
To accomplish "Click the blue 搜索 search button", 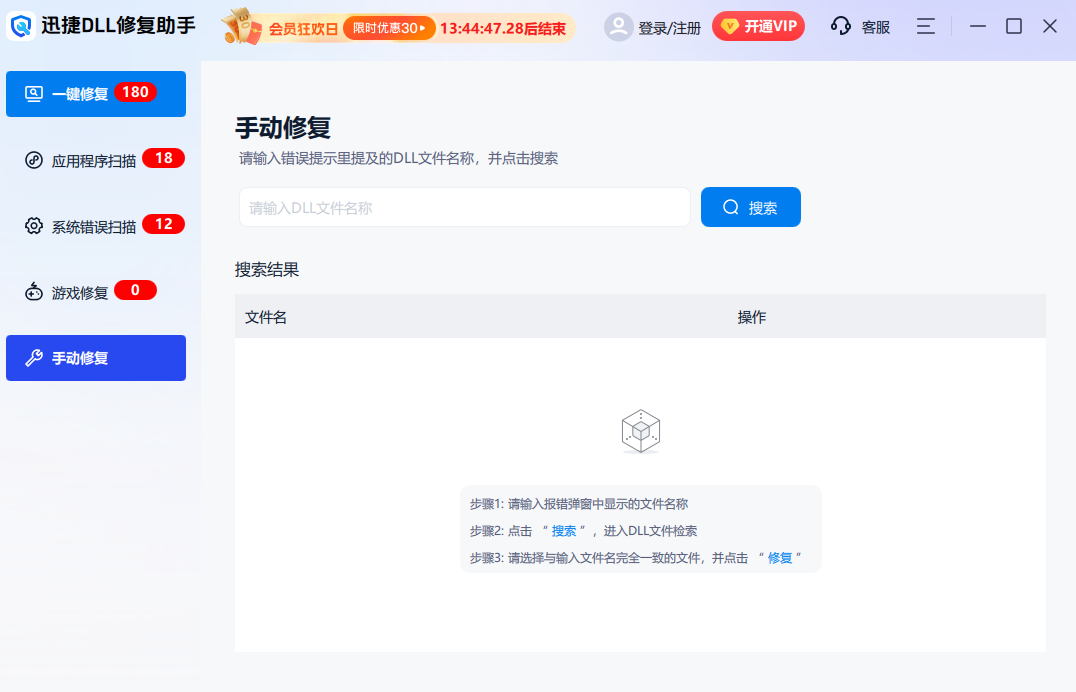I will (750, 206).
